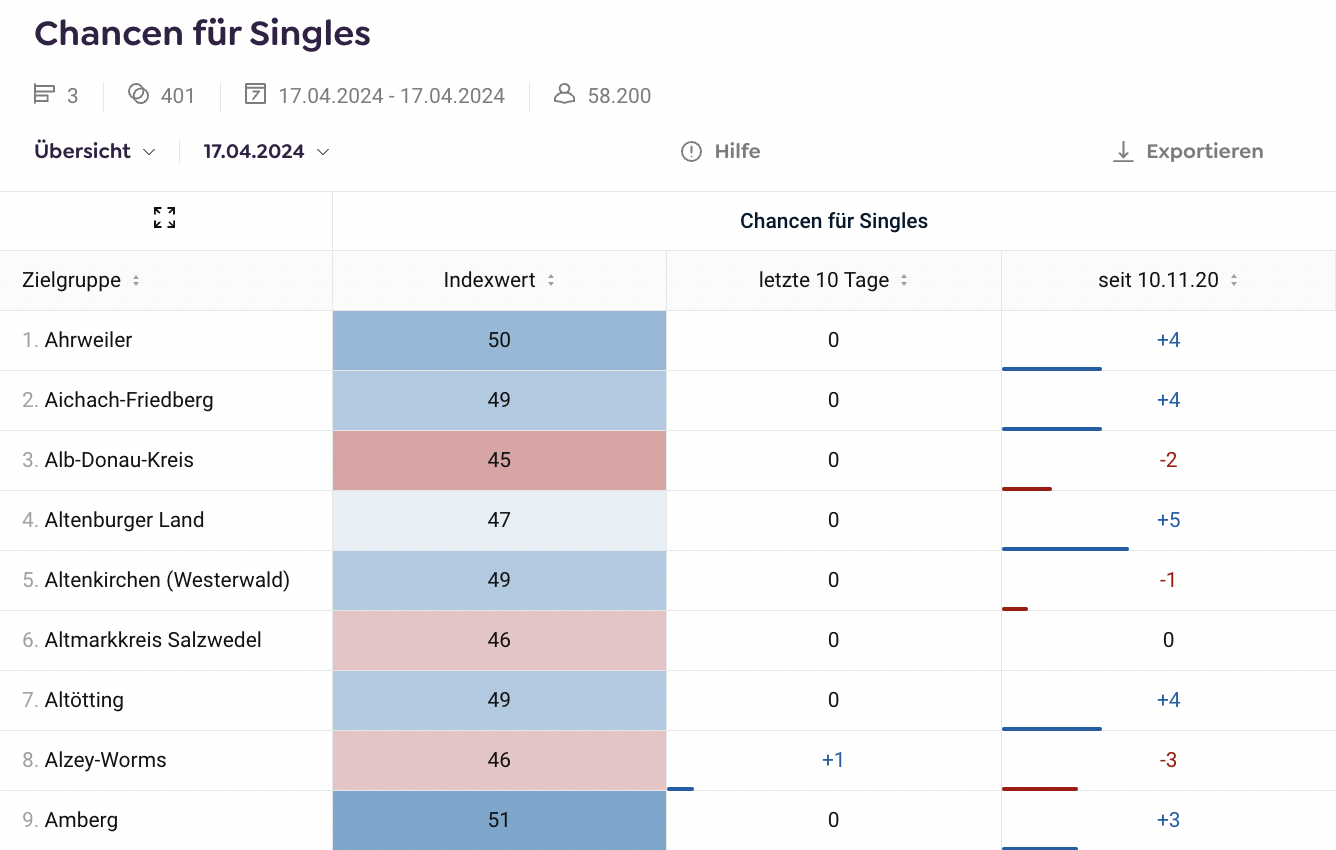Click the calendar date range icon

tap(255, 95)
